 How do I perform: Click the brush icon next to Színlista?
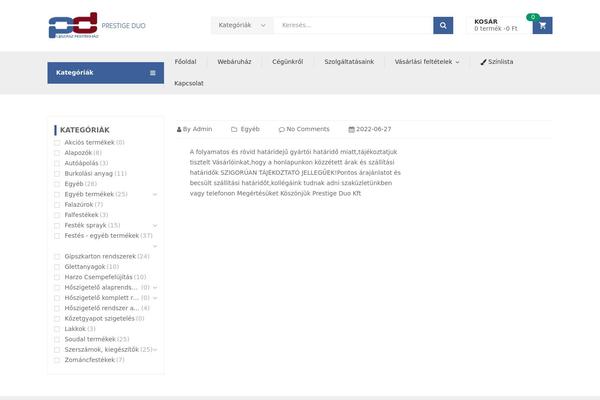(x=483, y=62)
